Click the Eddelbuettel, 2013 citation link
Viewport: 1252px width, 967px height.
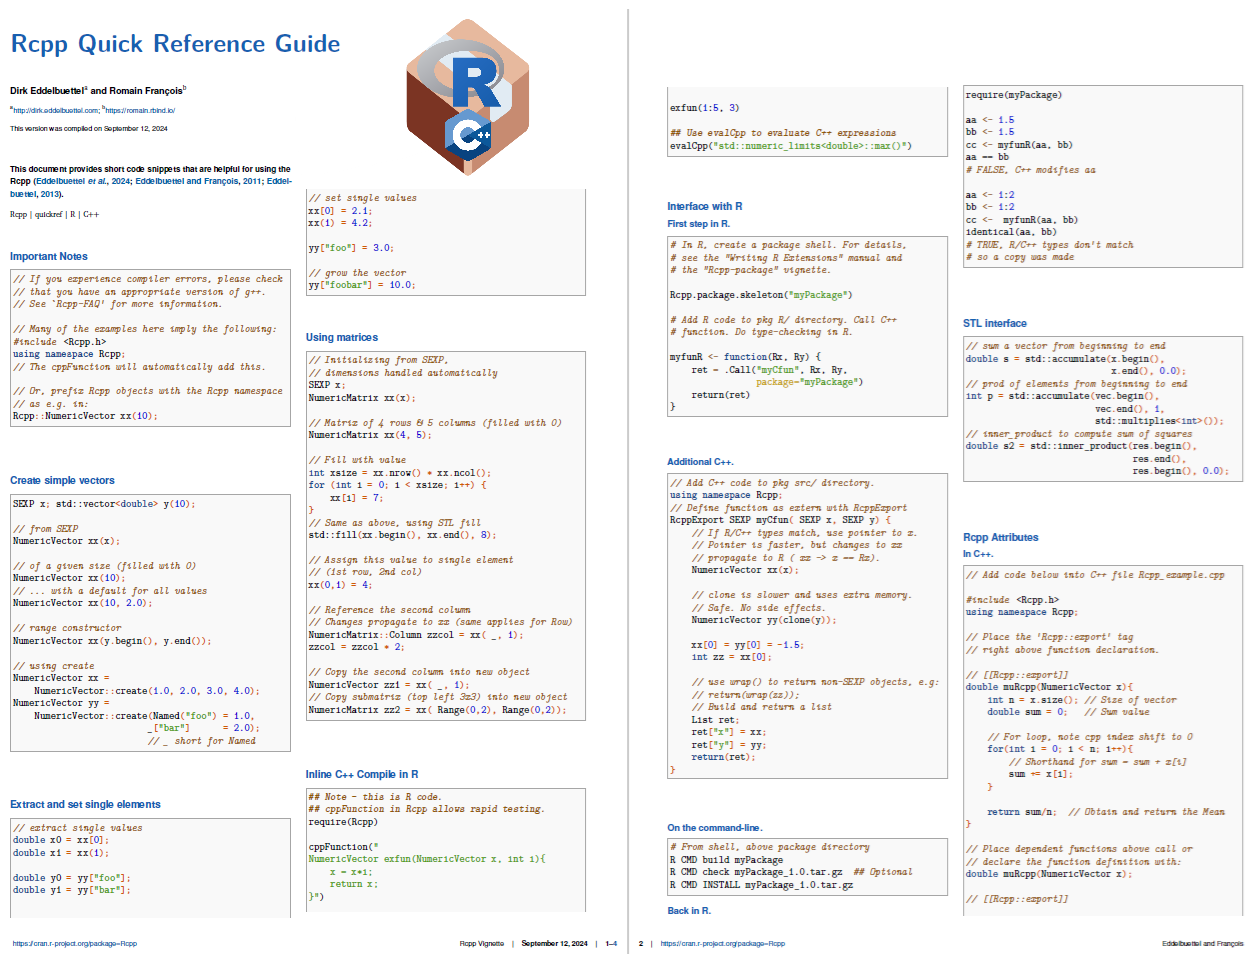coord(38,193)
